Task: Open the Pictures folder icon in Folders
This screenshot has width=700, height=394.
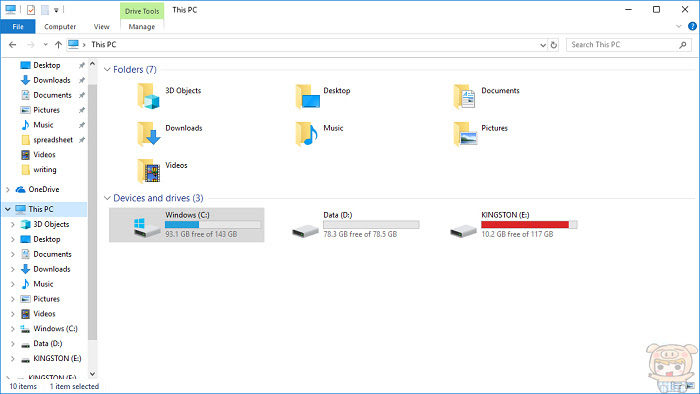Action: point(465,133)
